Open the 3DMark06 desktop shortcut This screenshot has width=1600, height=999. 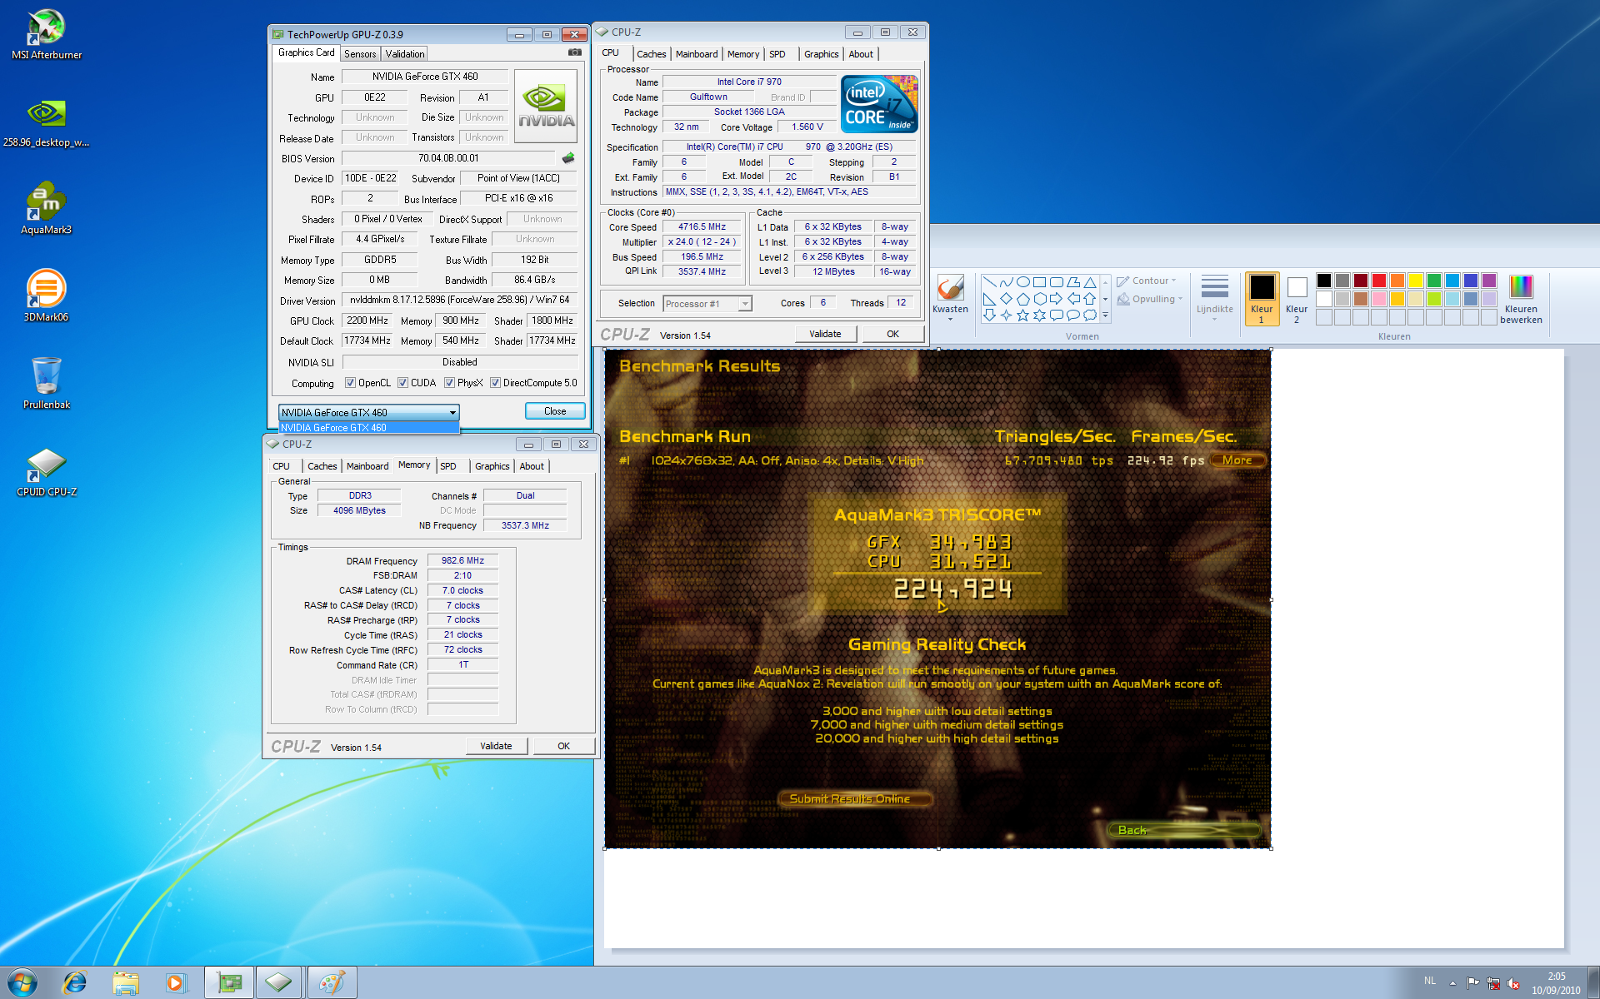tap(46, 295)
